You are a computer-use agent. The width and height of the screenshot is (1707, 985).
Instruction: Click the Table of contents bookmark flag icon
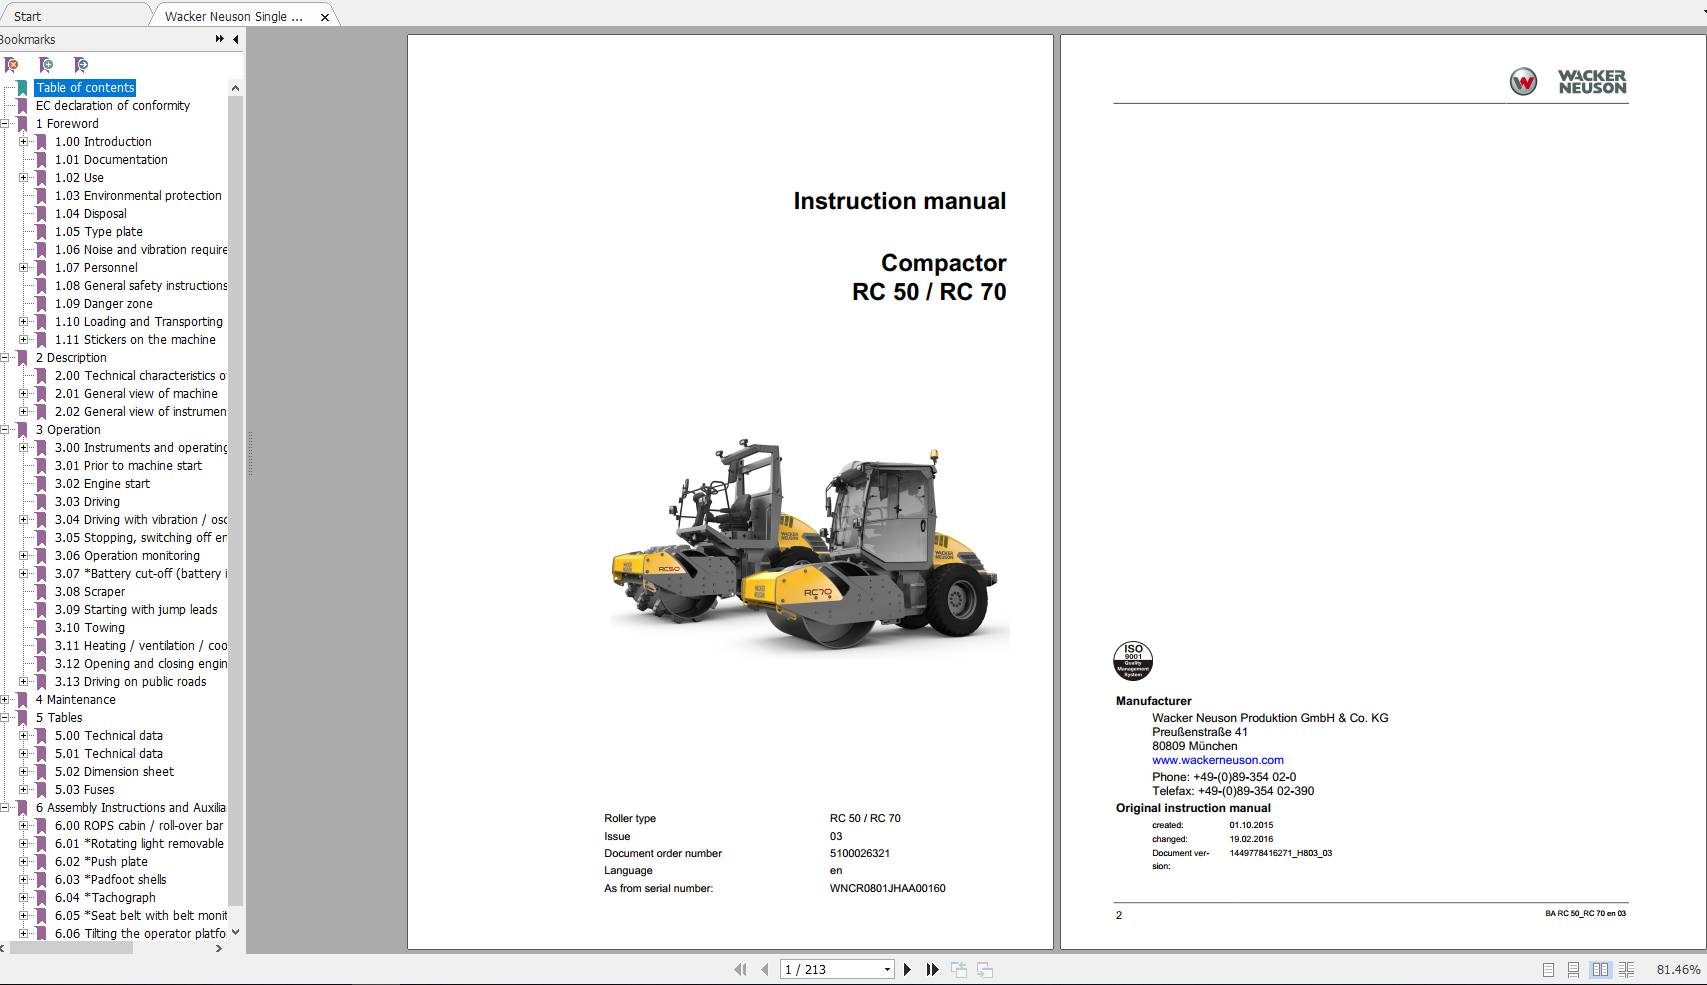tap(22, 88)
